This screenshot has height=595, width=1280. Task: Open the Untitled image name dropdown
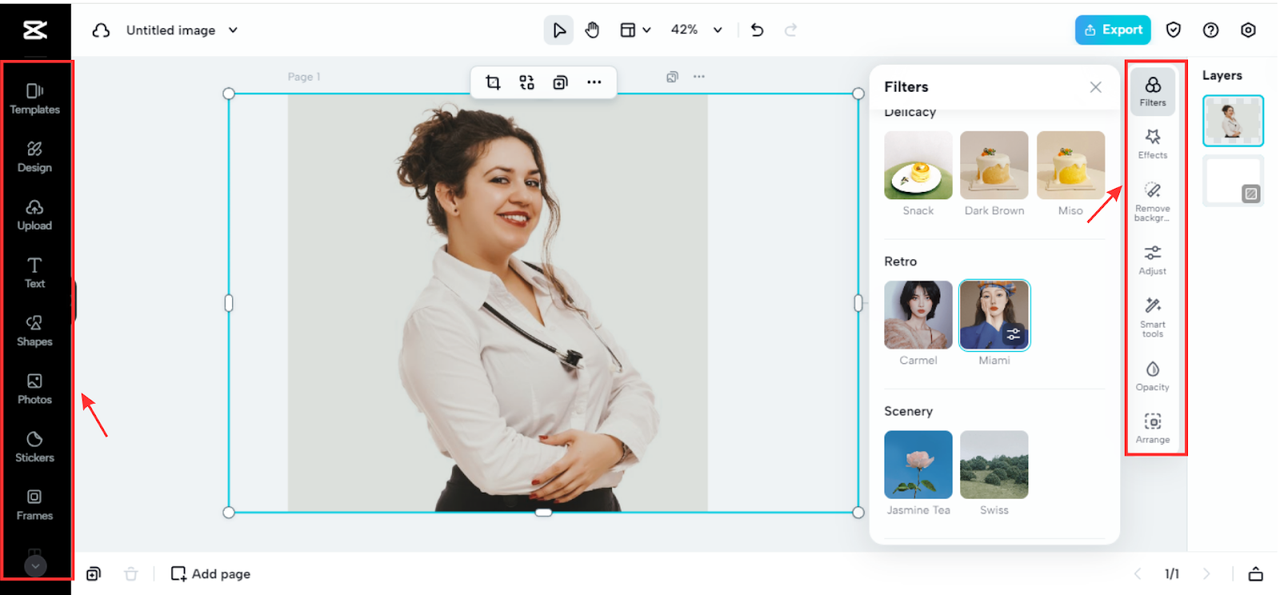[182, 30]
